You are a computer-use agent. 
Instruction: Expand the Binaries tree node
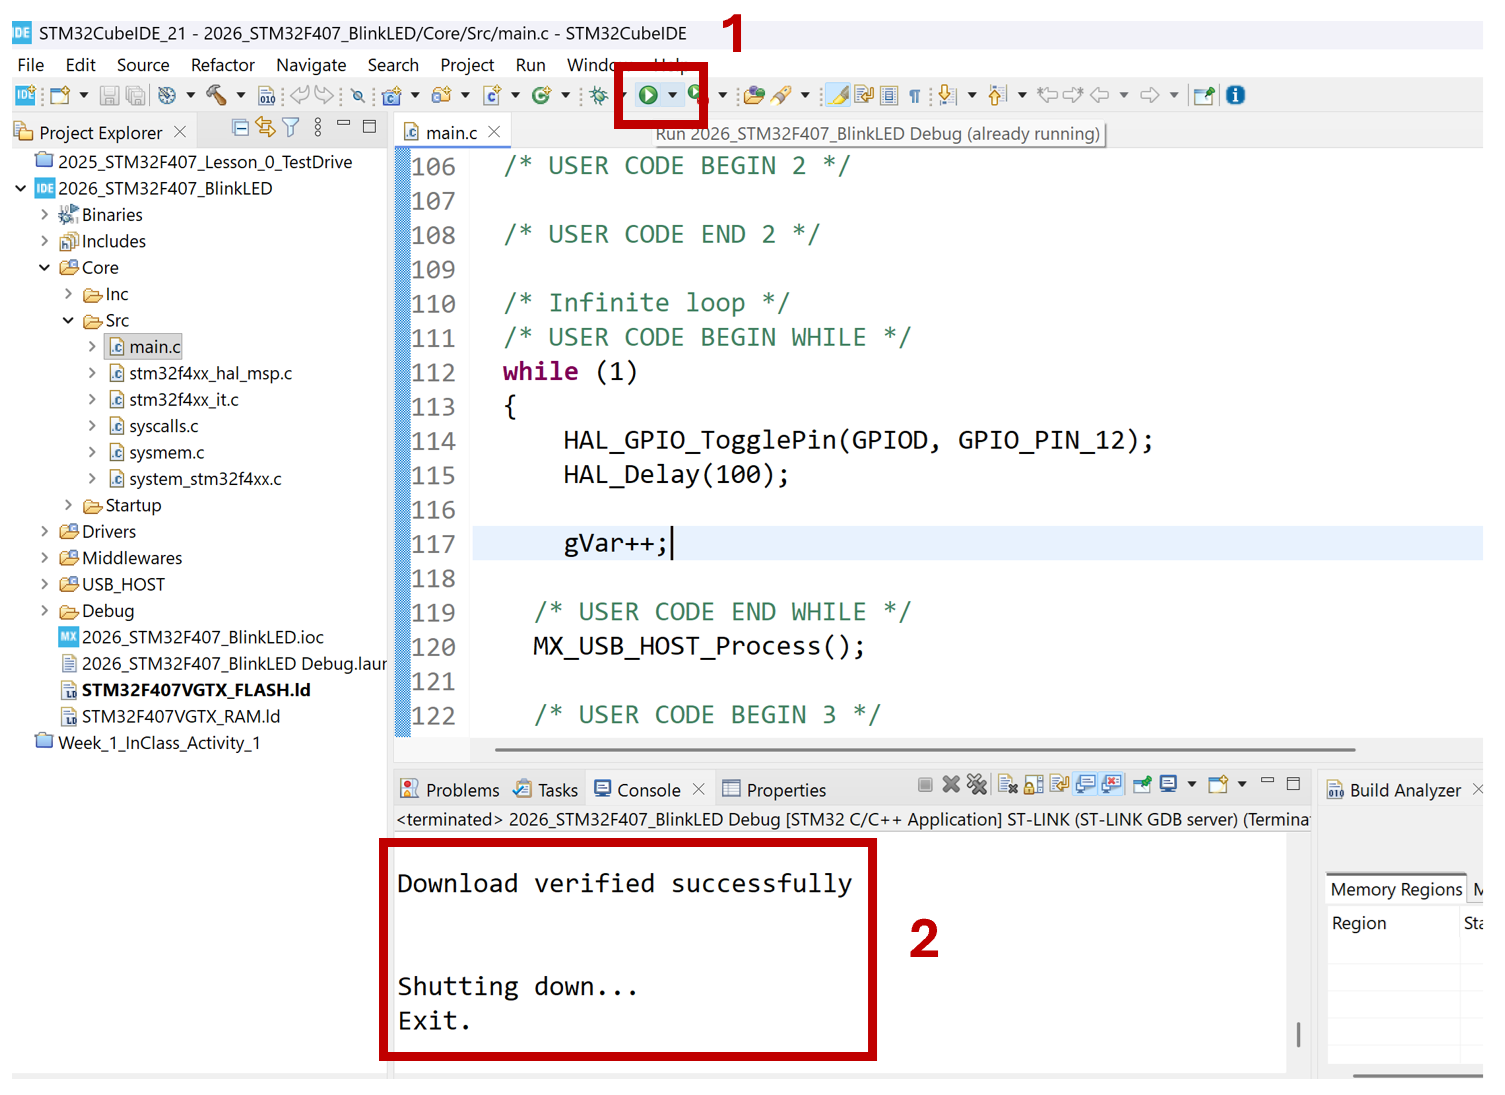tap(44, 214)
